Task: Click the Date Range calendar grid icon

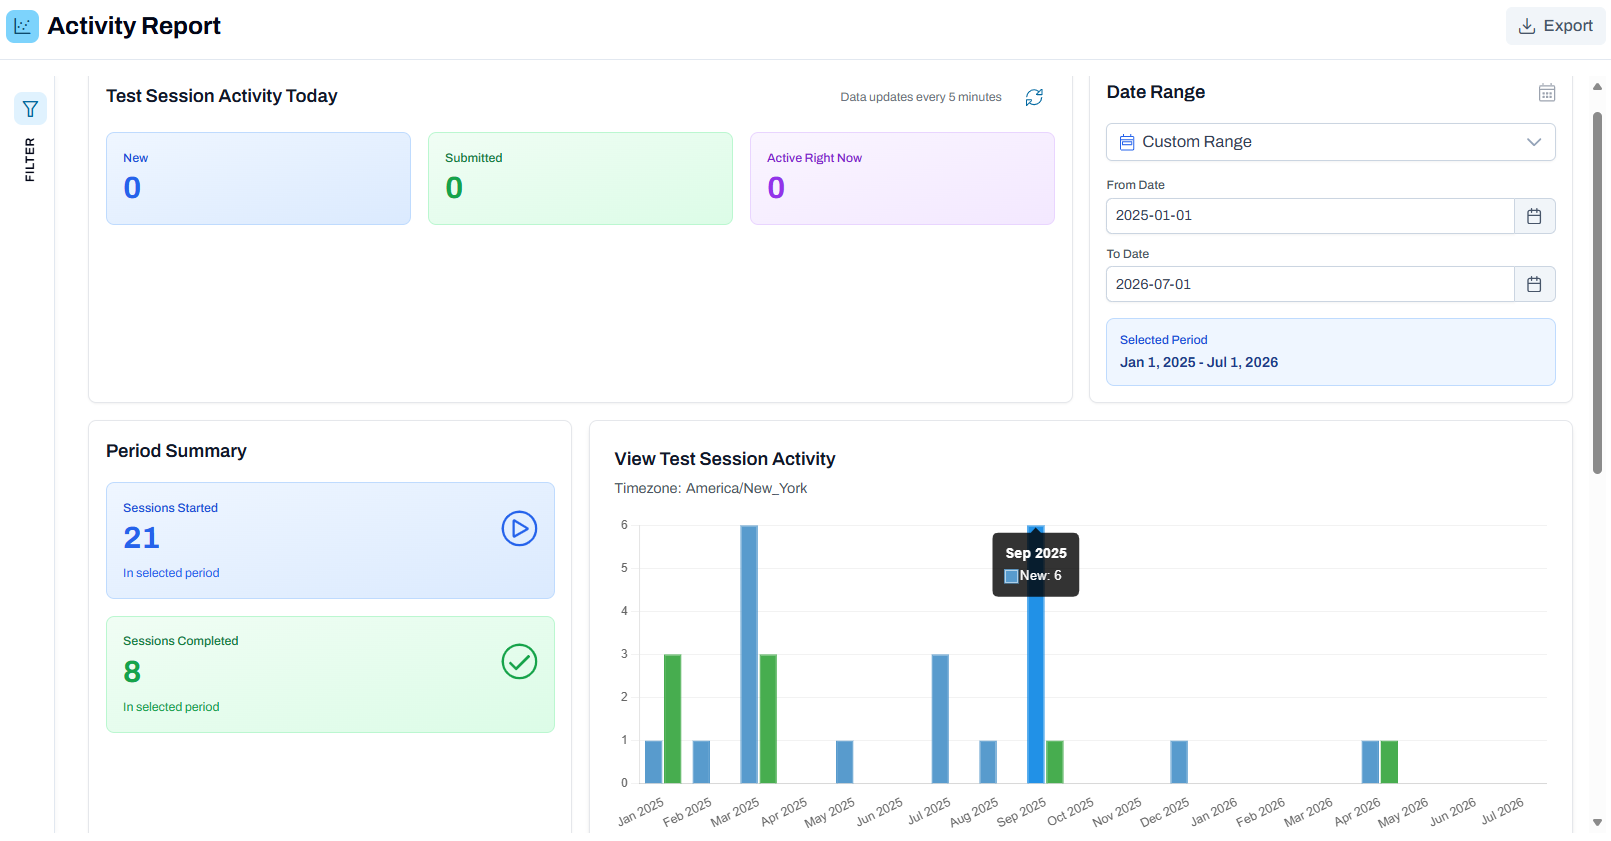Action: pyautogui.click(x=1547, y=93)
